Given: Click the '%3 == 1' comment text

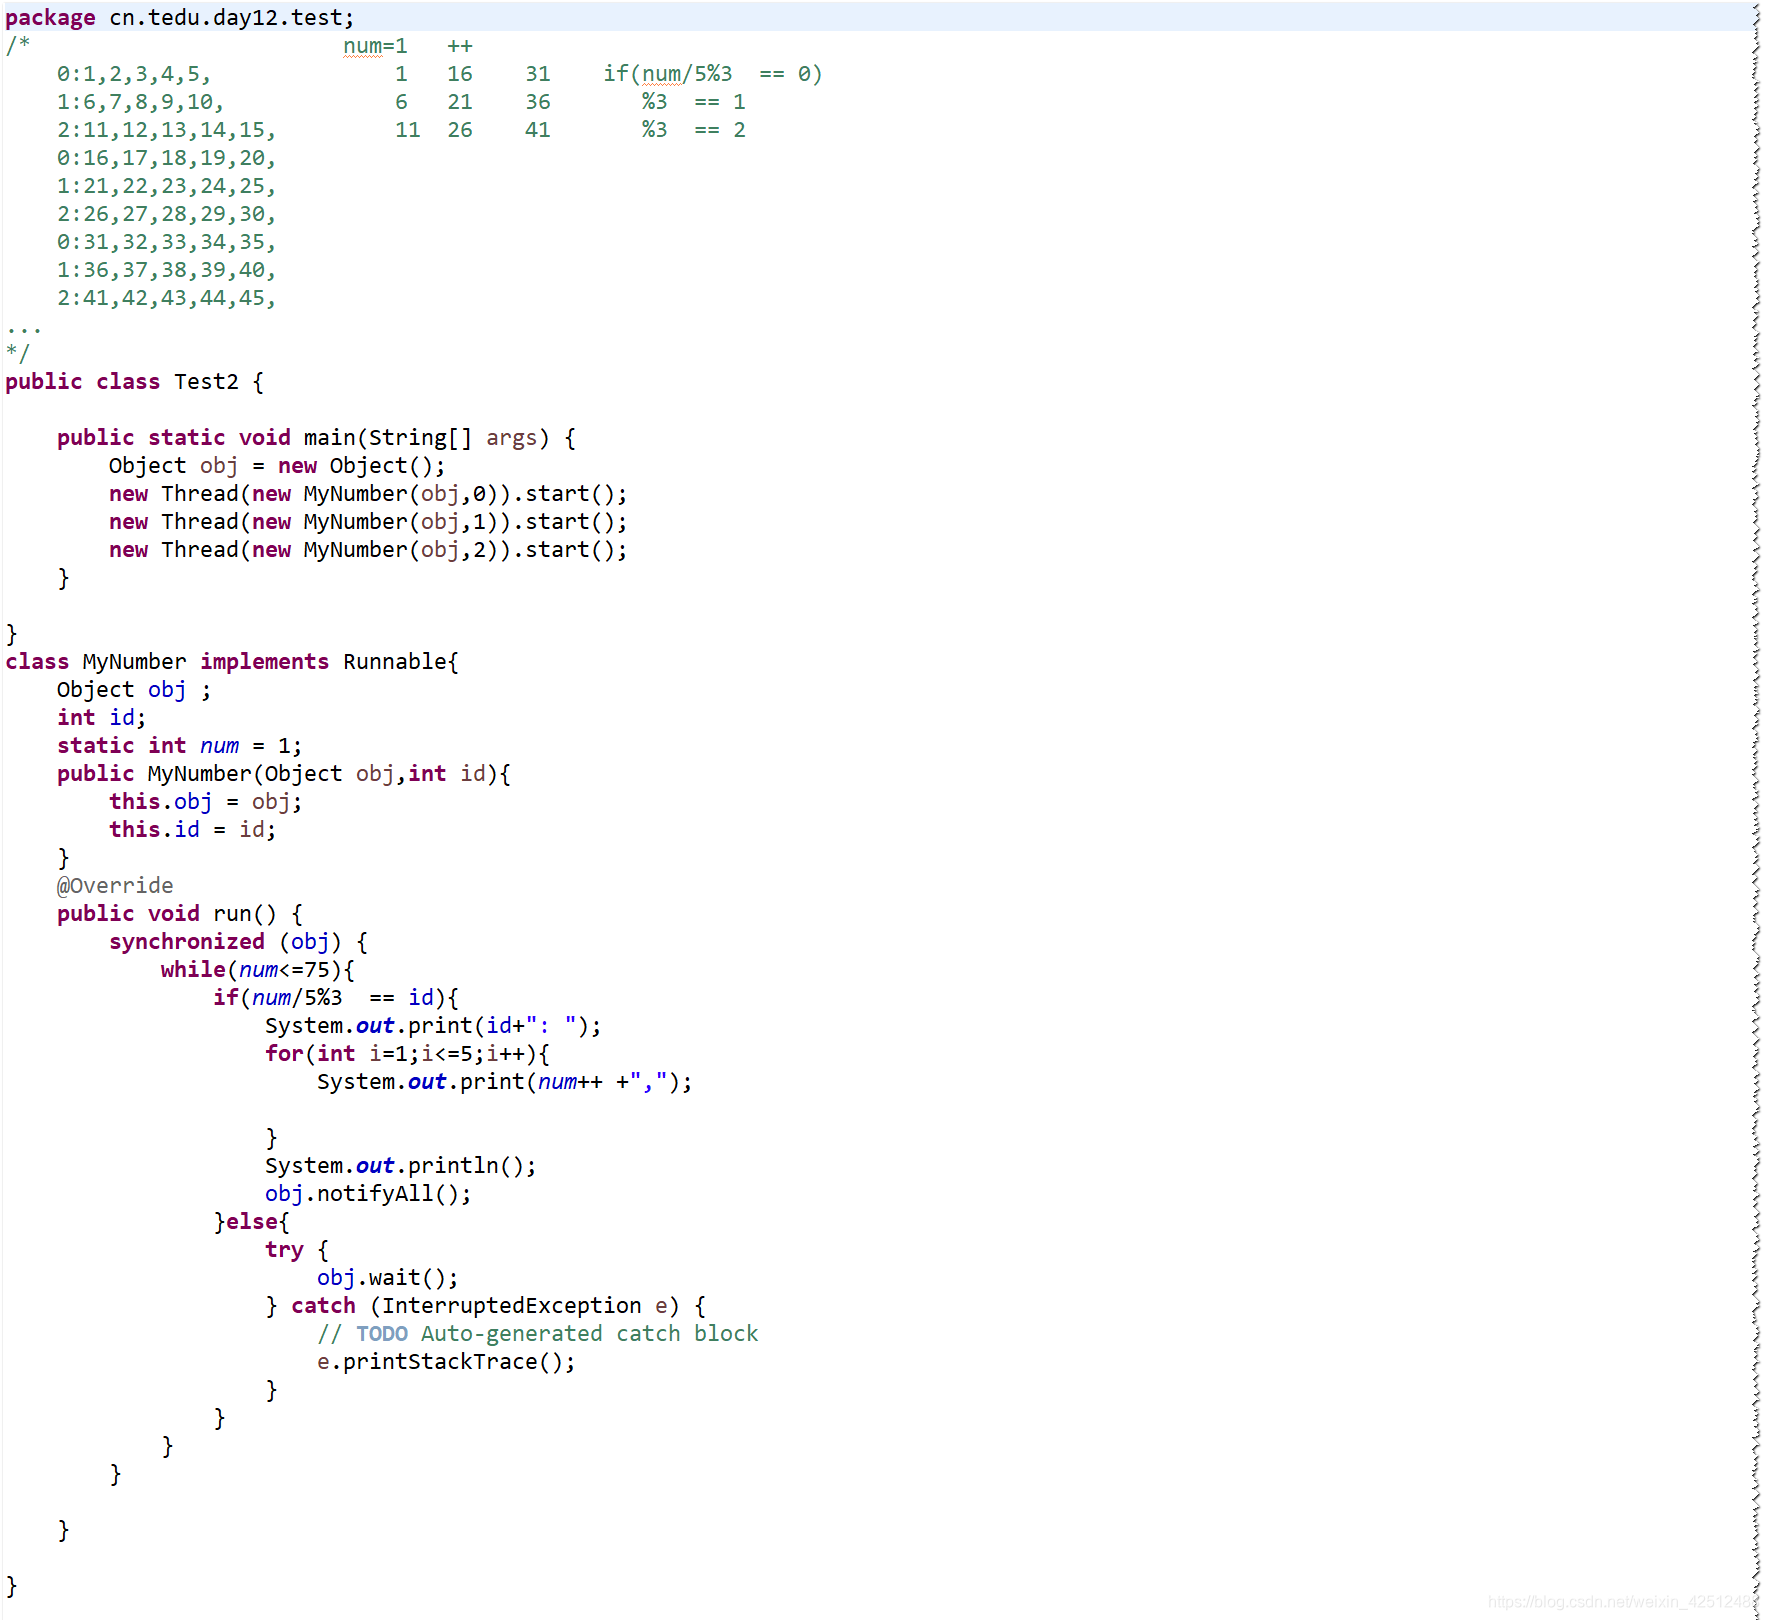Looking at the screenshot, I should tap(693, 101).
